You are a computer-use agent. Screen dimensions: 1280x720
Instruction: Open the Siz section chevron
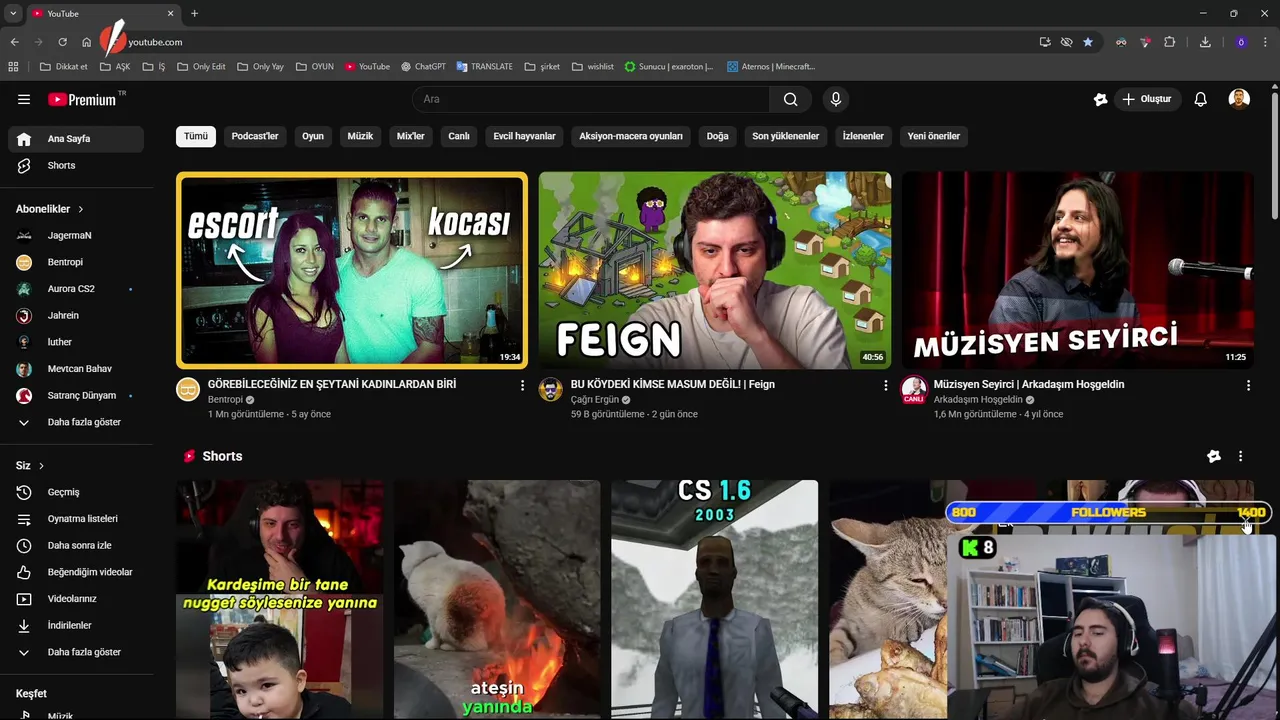[41, 466]
